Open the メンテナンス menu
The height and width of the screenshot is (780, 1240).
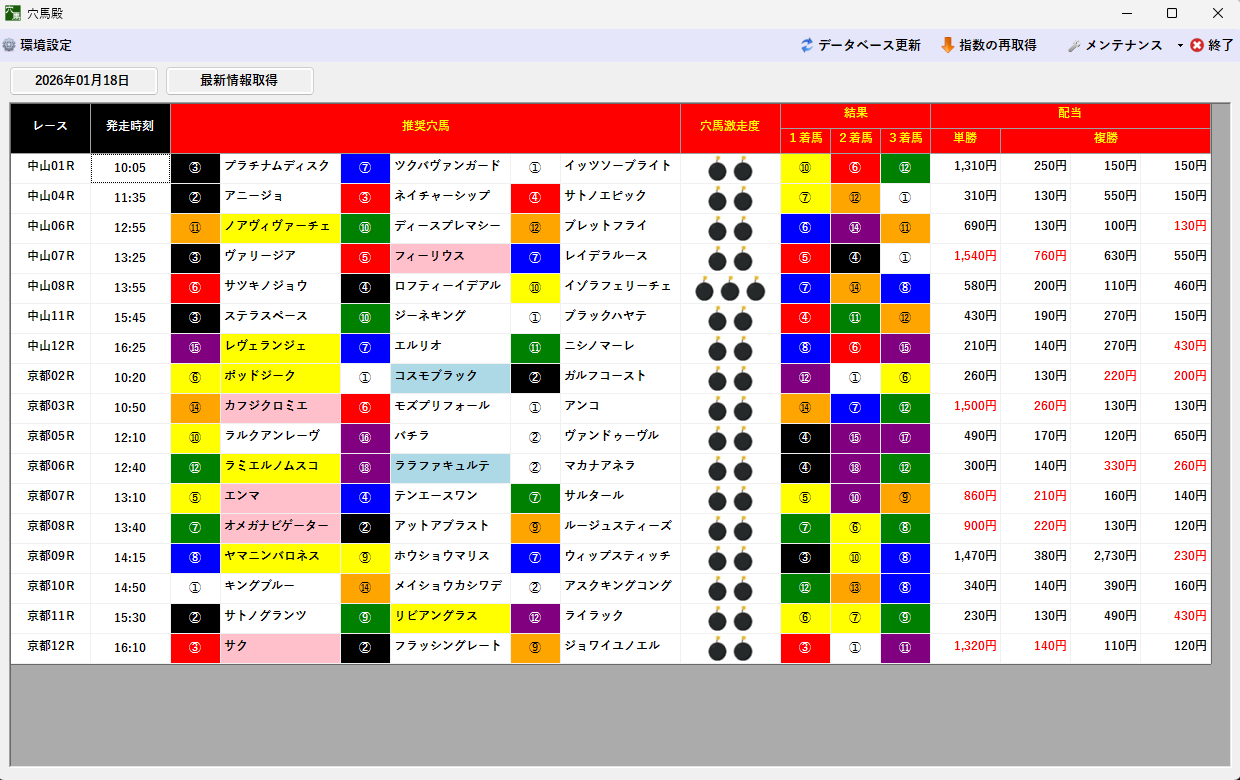[x=1123, y=45]
